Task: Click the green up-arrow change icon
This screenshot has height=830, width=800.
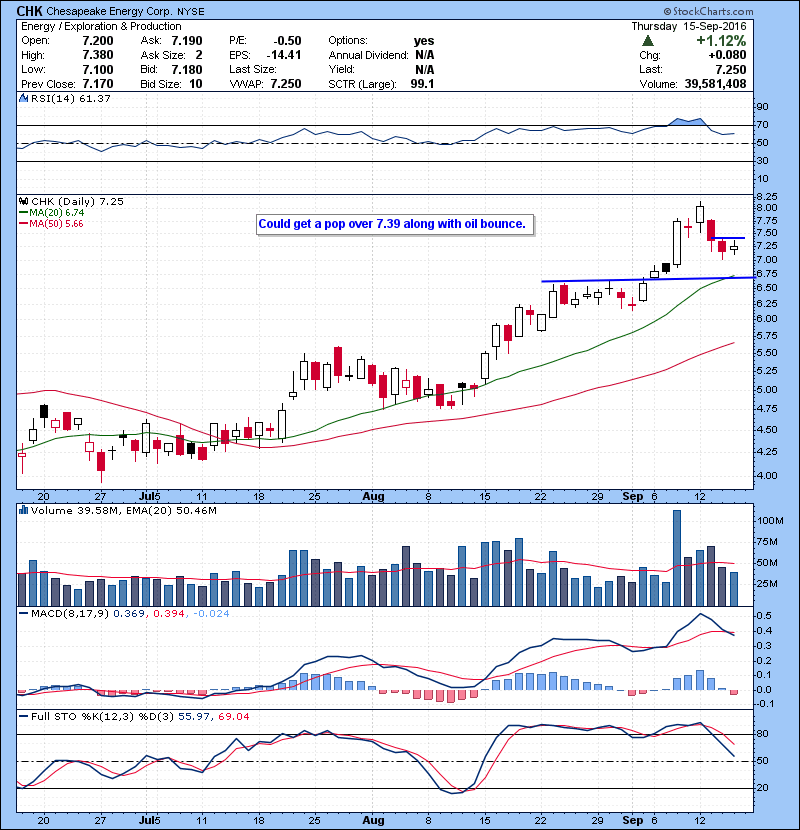Action: click(648, 41)
